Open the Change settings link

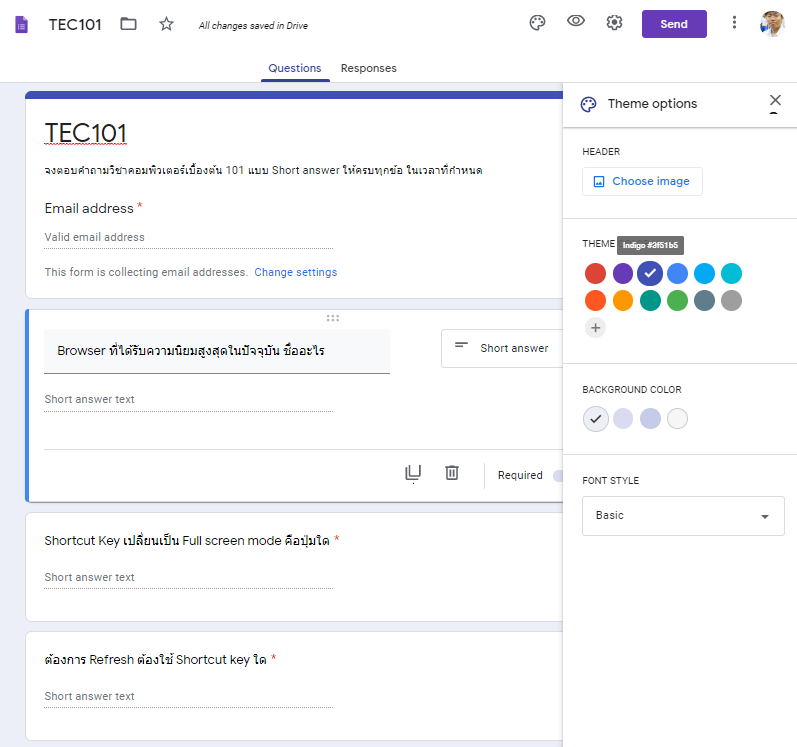click(295, 272)
